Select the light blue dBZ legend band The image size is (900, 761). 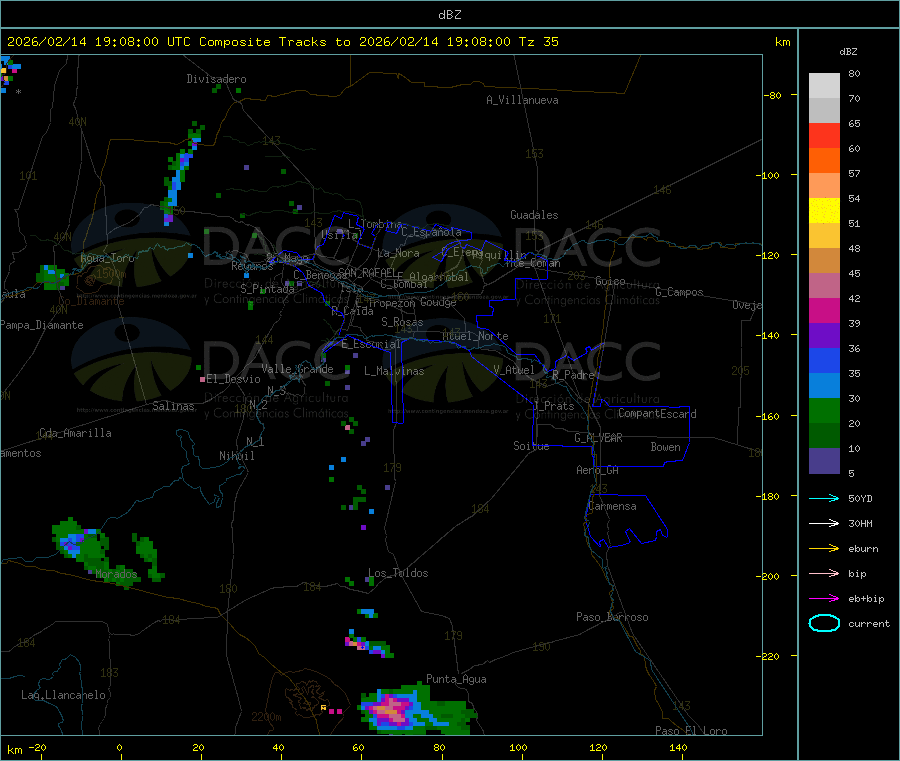[x=824, y=386]
